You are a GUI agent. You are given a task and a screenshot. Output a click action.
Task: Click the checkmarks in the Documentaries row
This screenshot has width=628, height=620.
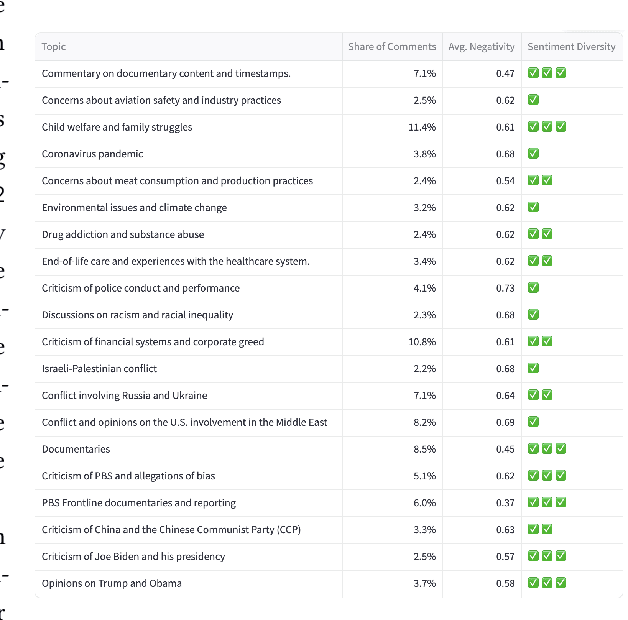[x=547, y=449]
